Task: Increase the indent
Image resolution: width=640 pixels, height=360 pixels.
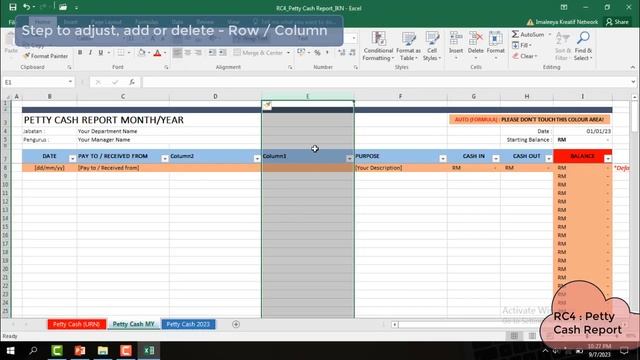Action: coord(222,53)
